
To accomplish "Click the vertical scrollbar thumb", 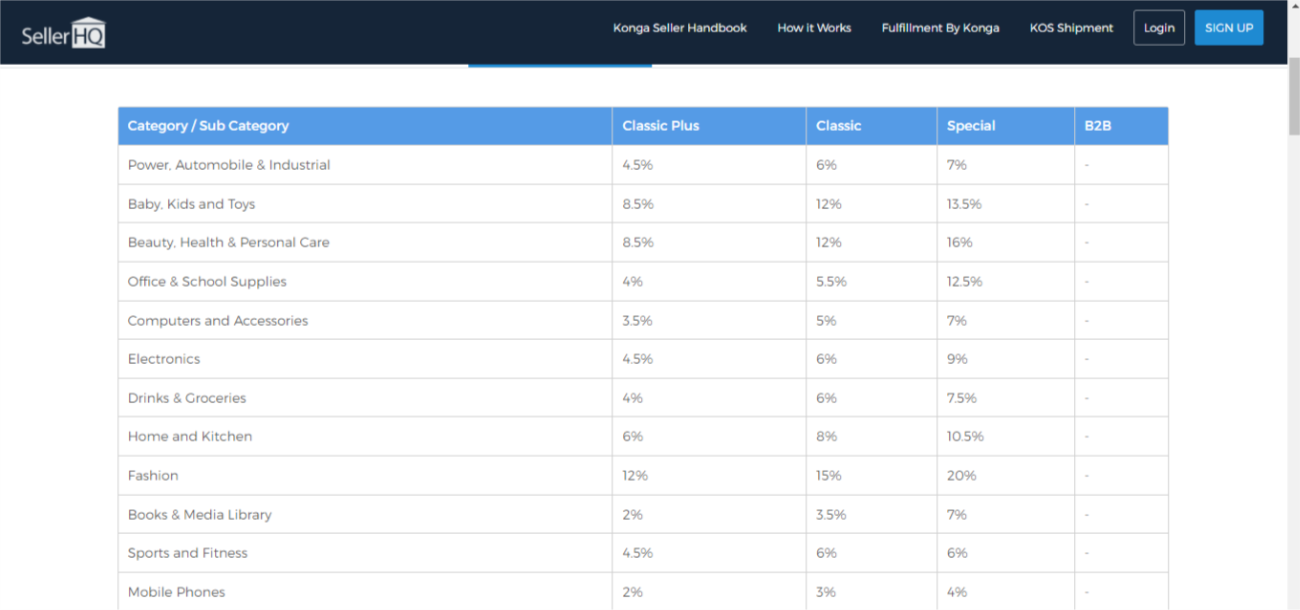I will [x=1293, y=95].
